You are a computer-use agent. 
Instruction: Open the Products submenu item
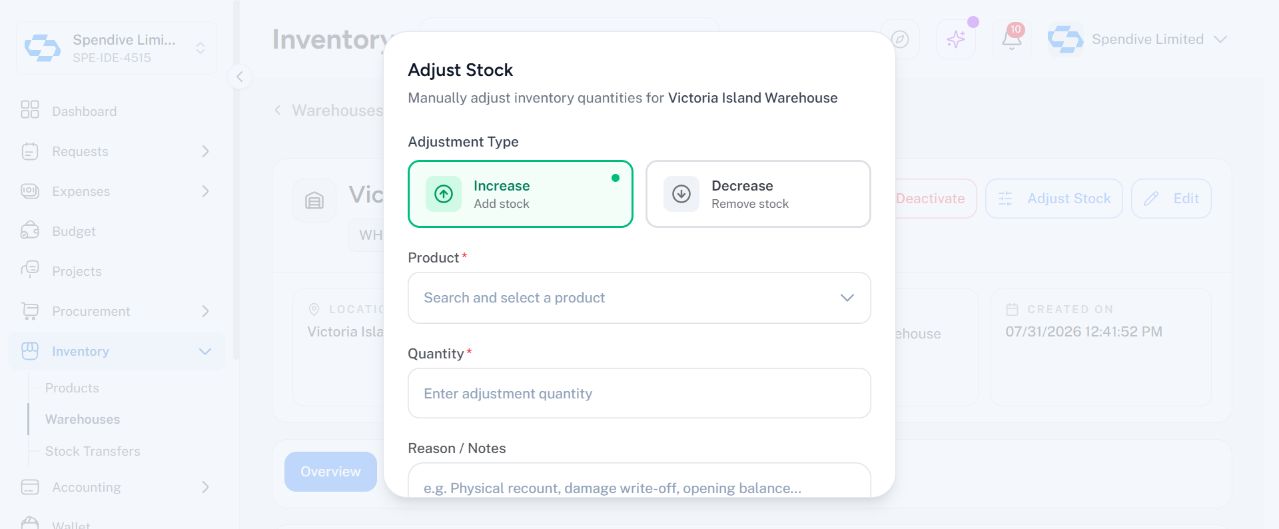point(72,388)
